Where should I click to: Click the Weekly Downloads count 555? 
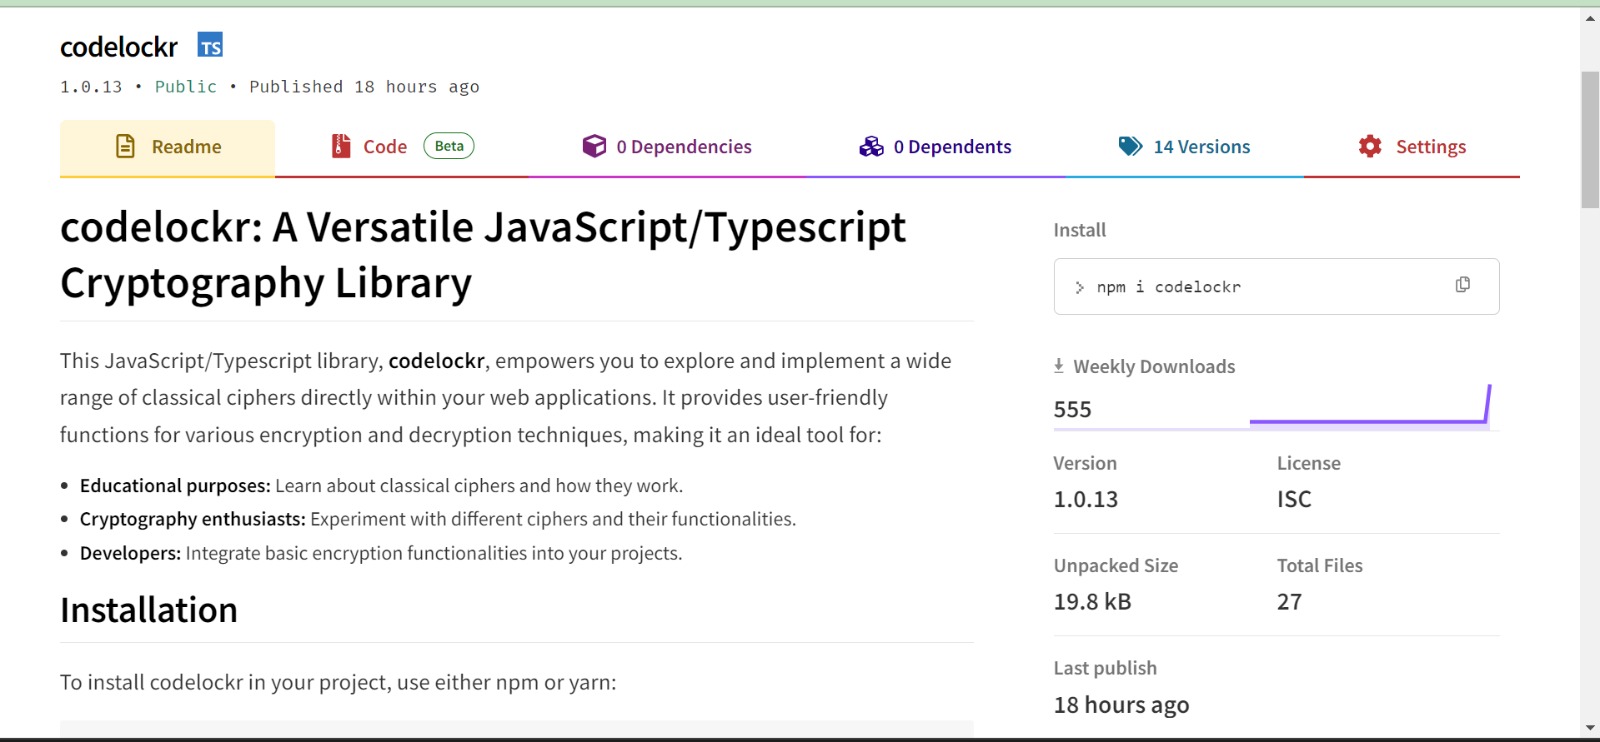[x=1072, y=409]
